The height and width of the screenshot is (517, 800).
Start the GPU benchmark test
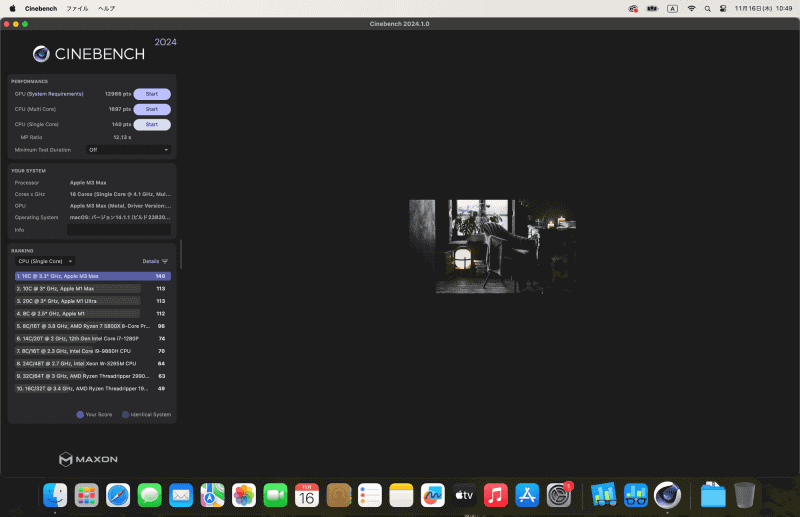pos(152,94)
